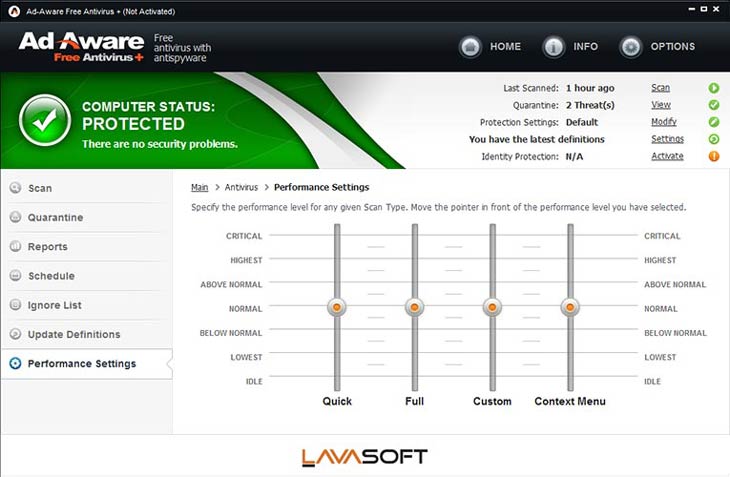
Task: Click the Custom scan slider knob
Action: click(x=492, y=307)
